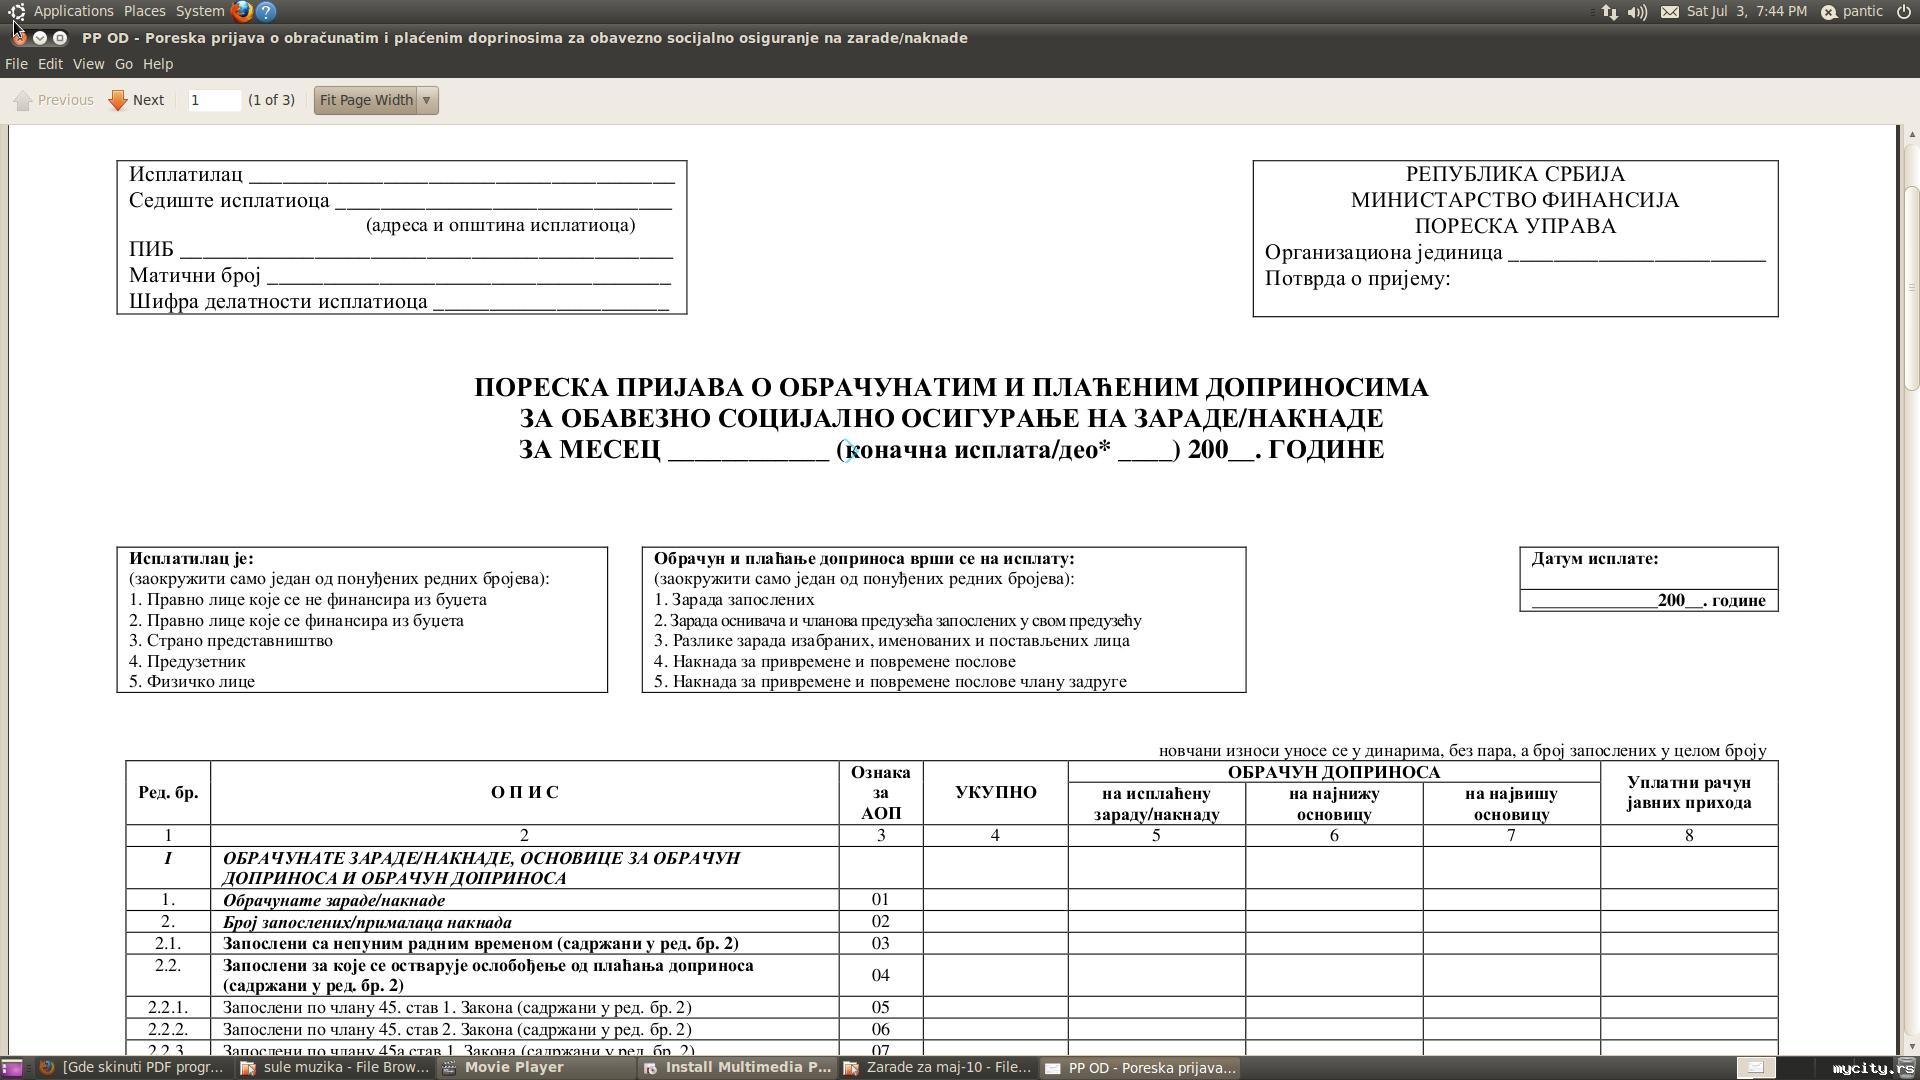
Task: Click the Previous page arrow icon
Action: click(x=23, y=100)
